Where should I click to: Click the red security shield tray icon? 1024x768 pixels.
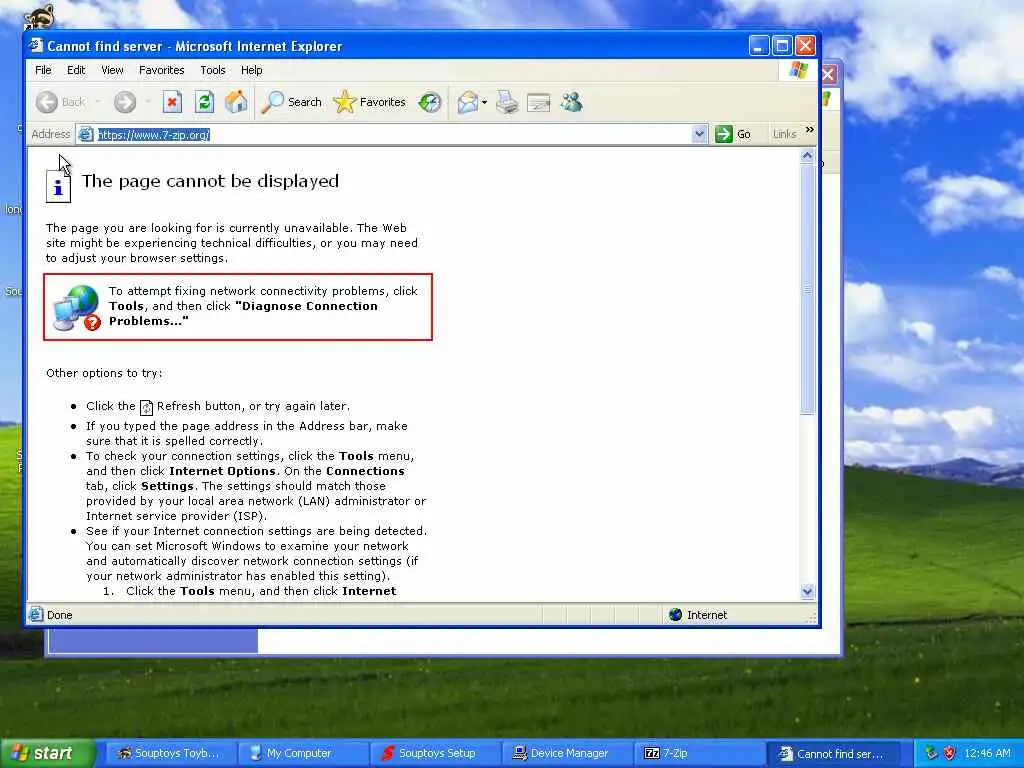[950, 754]
